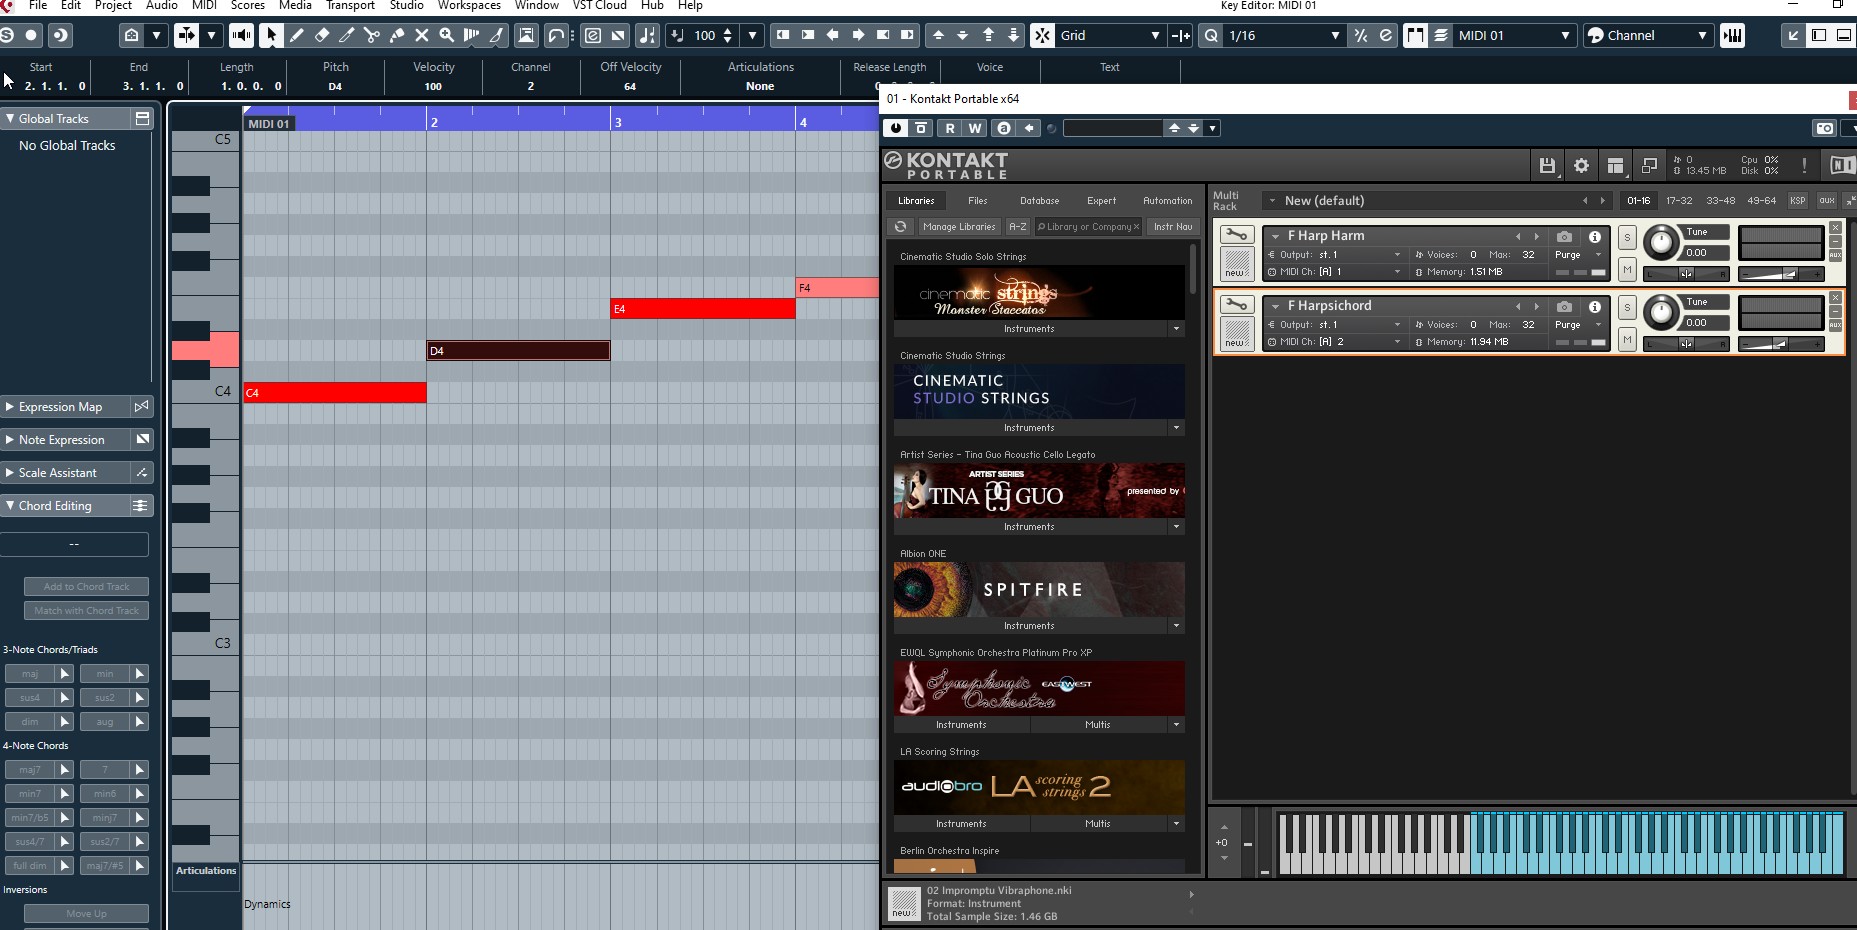Viewport: 1857px width, 930px height.
Task: Select the Split scissors tool
Action: point(371,35)
